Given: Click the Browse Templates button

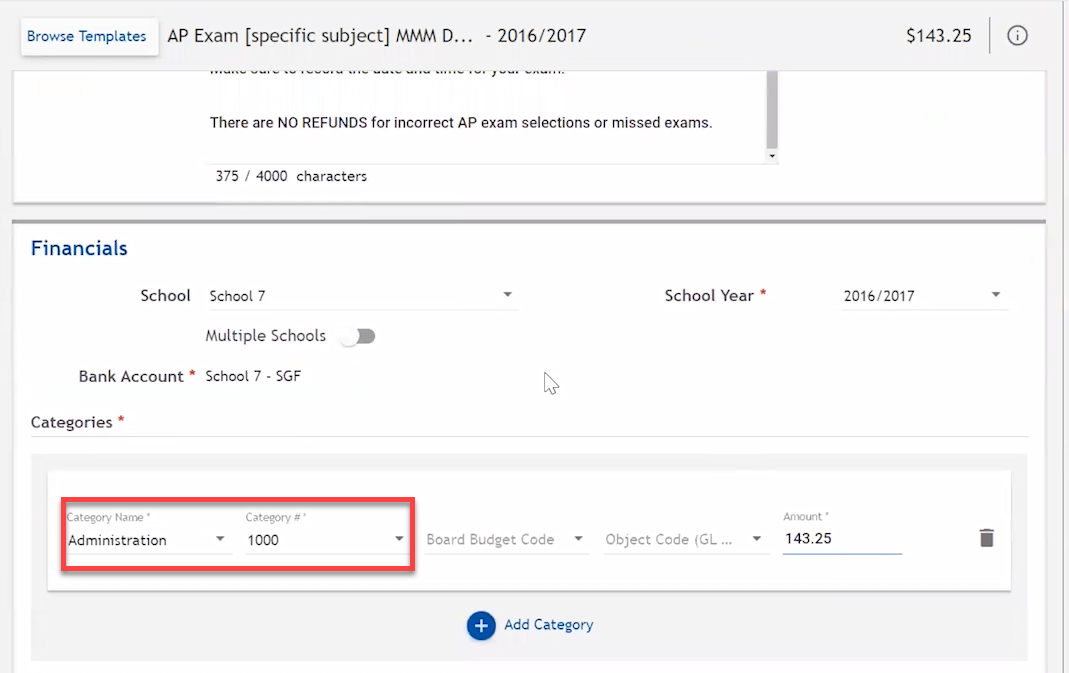Looking at the screenshot, I should 87,36.
